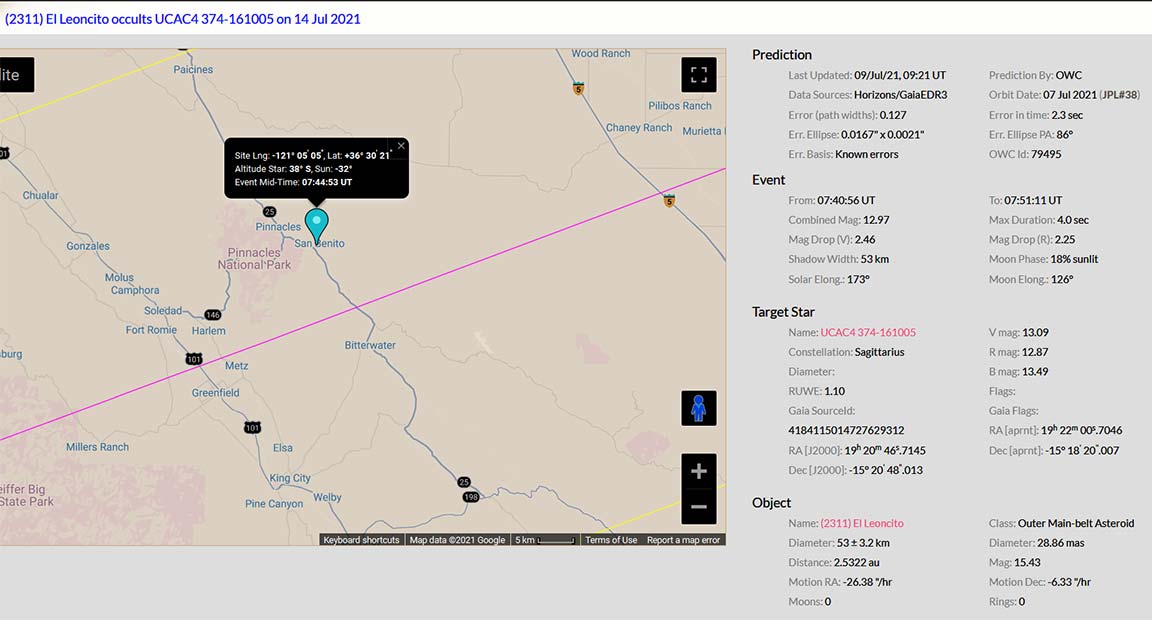
Task: Click Gaia SourceId 4184115014727629312
Action: pos(846,430)
